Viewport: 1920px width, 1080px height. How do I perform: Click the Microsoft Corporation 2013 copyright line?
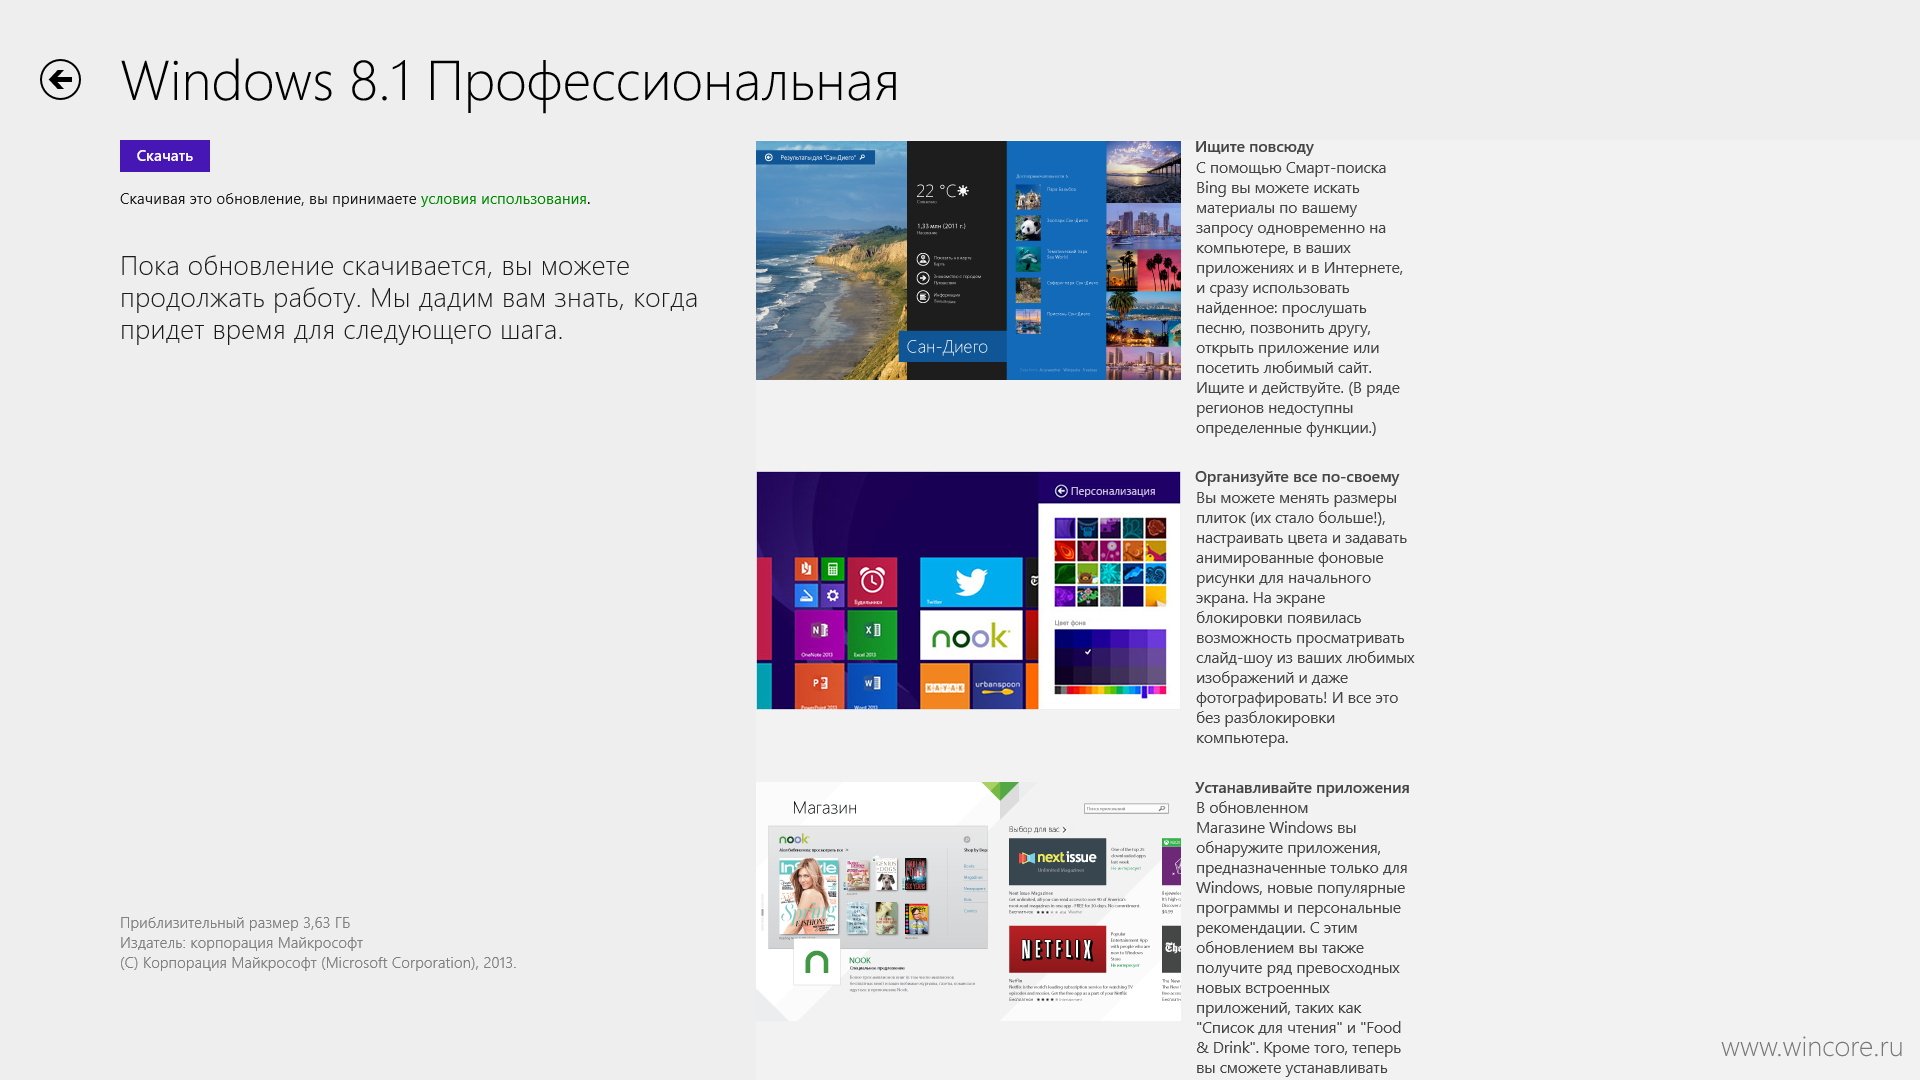tap(318, 963)
